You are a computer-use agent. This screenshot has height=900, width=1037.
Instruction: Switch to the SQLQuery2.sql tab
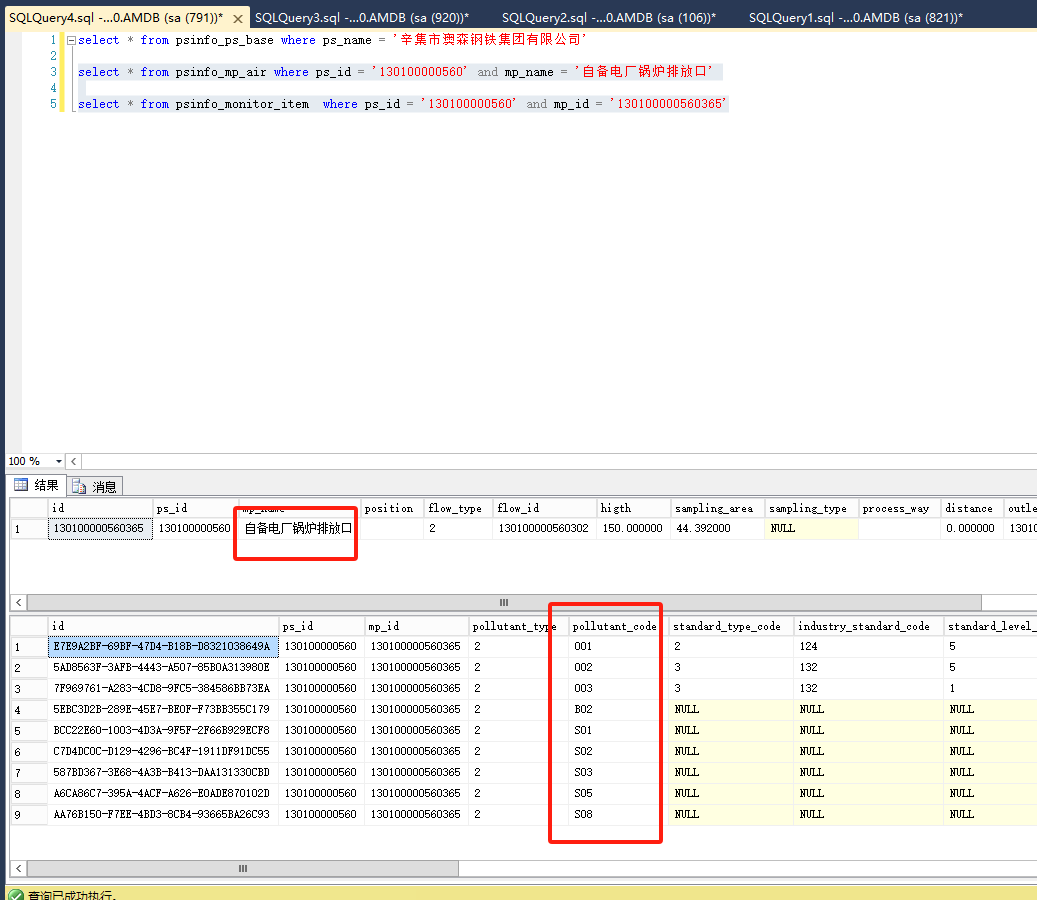pyautogui.click(x=608, y=18)
